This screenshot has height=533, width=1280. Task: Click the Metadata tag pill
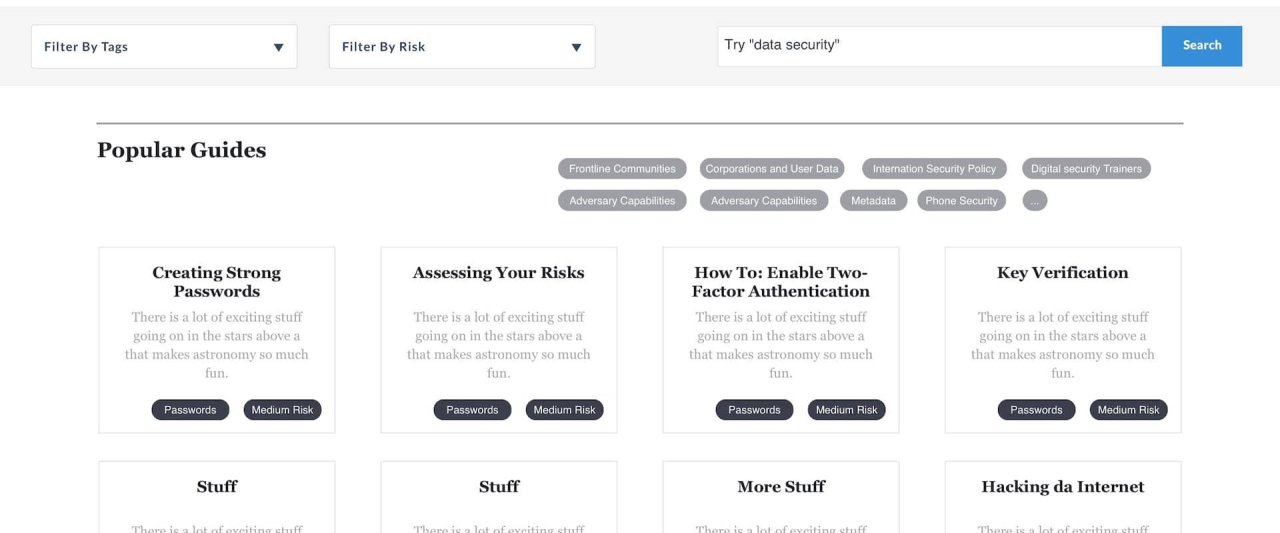click(873, 201)
